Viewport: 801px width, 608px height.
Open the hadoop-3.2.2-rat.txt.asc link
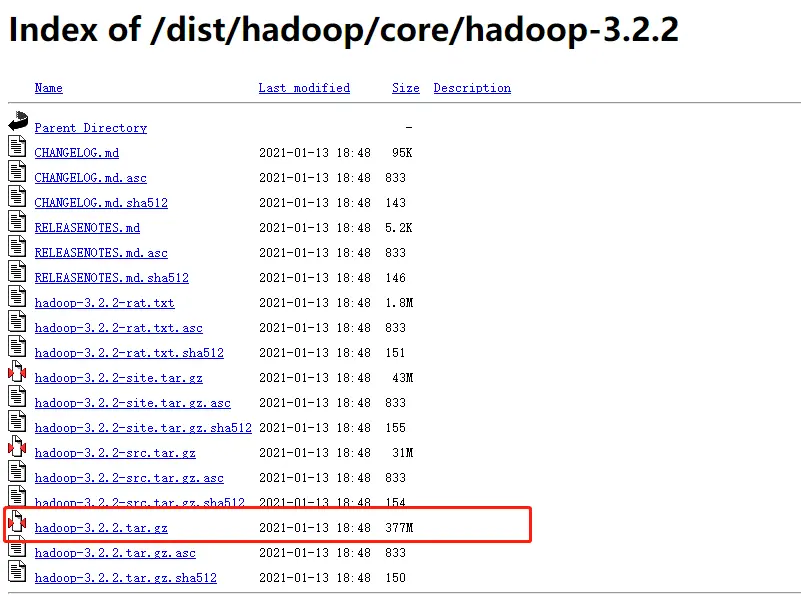point(118,328)
